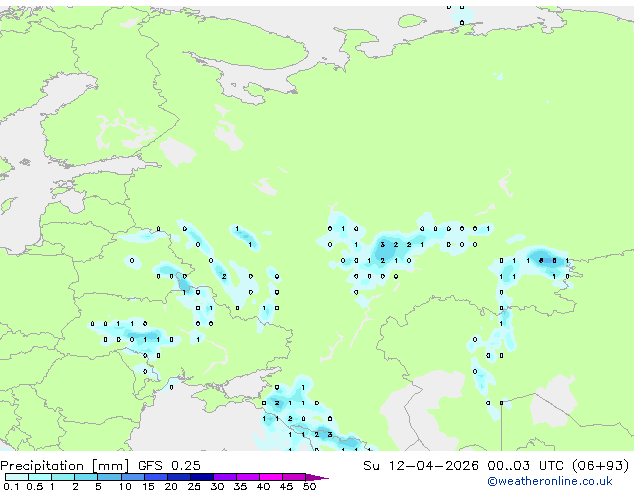Click the 5–10 mm legend color swatch
634x490 pixels.
click(109, 477)
